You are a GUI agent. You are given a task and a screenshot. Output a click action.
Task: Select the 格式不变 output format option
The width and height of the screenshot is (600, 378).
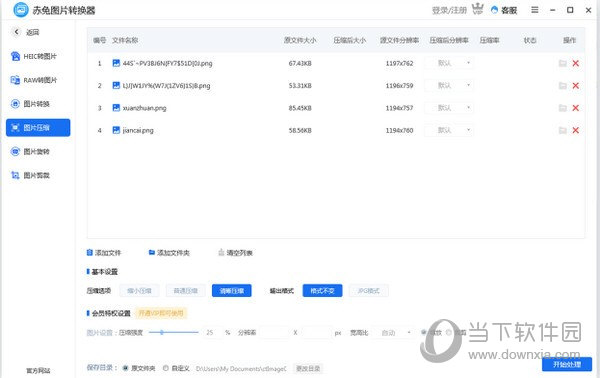tap(323, 291)
